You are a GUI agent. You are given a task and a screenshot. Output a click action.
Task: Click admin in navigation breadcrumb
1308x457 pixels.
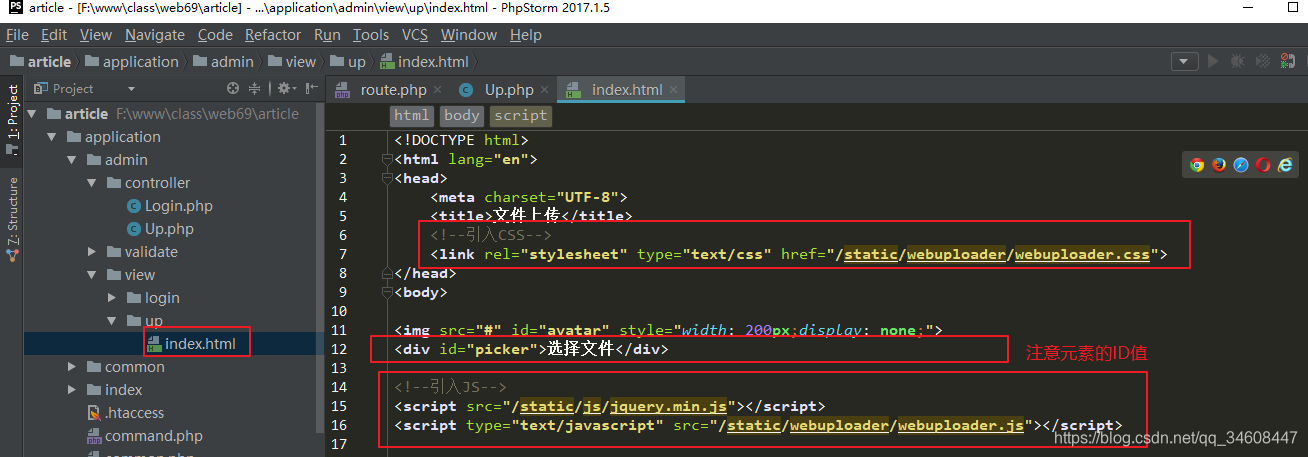click(x=223, y=61)
